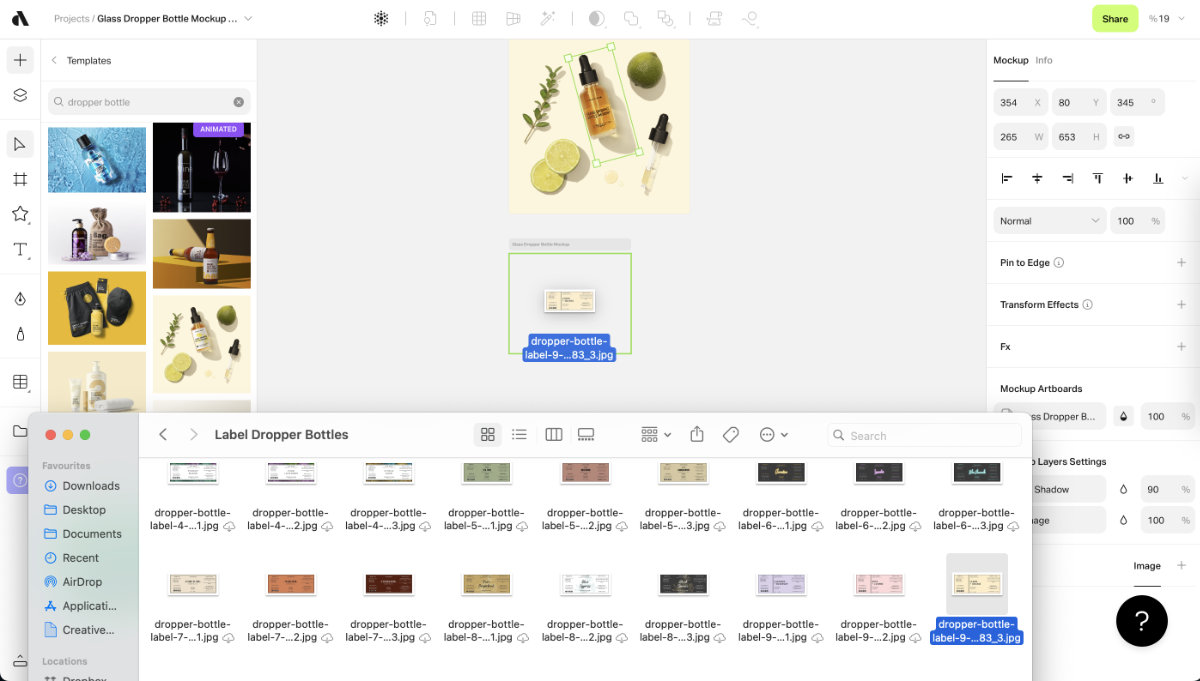Add an Image with plus button
This screenshot has height=681, width=1200.
1181,565
